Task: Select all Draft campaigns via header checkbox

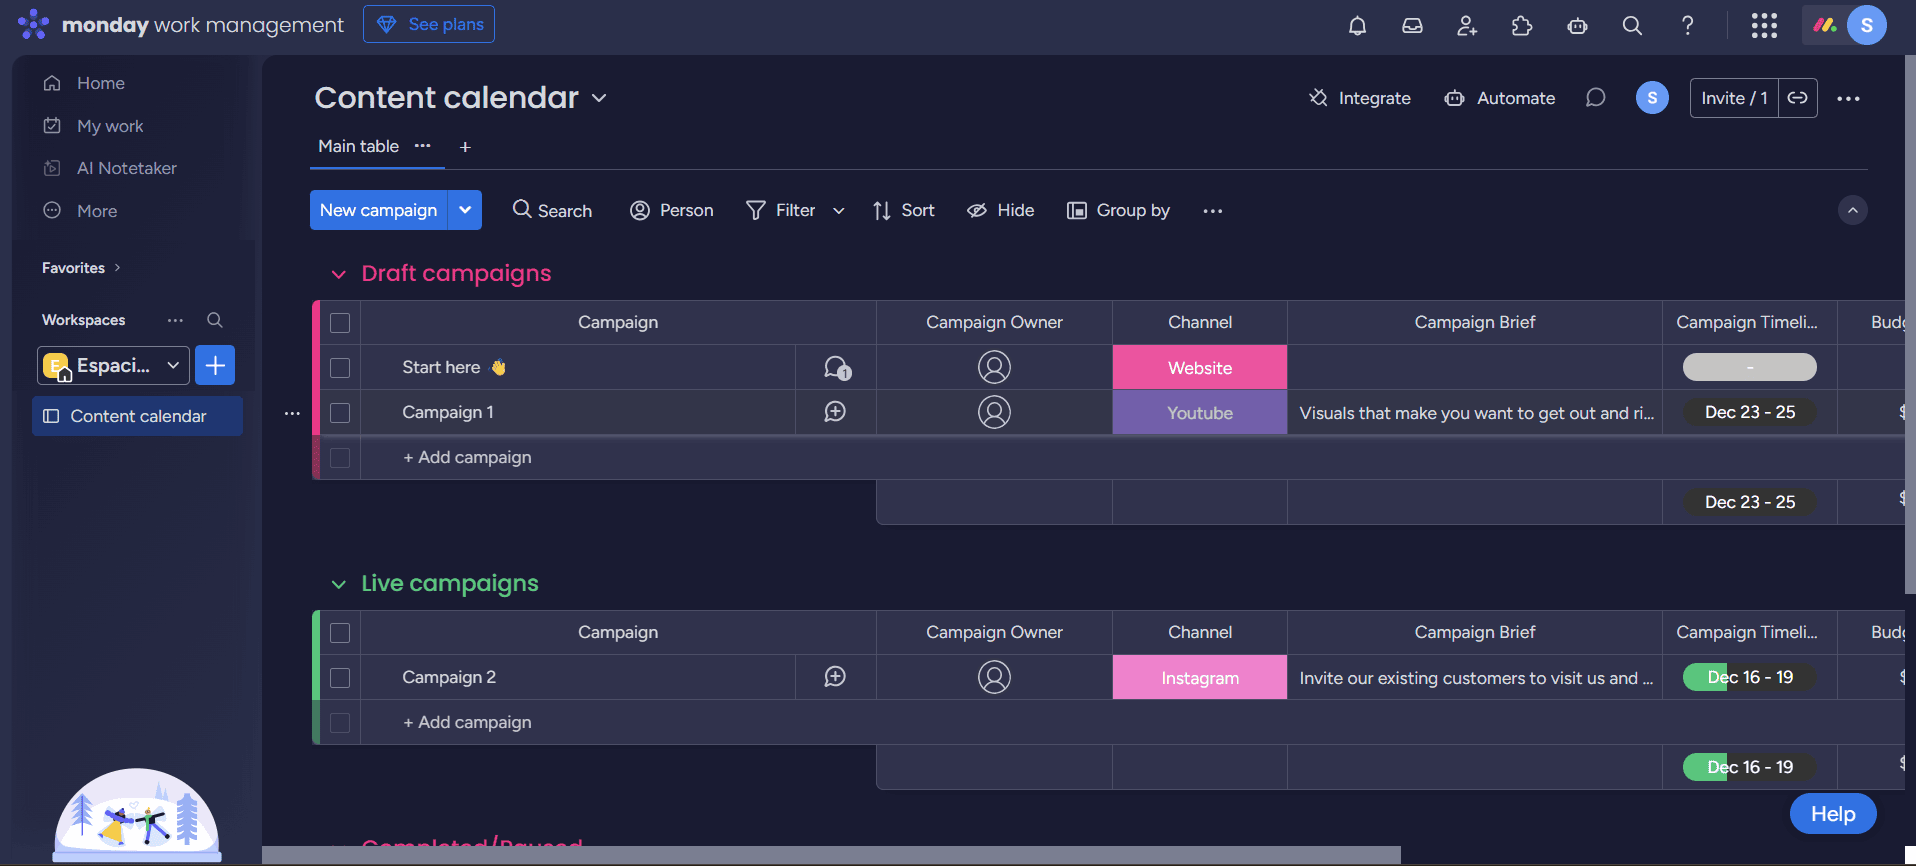Action: [x=340, y=323]
